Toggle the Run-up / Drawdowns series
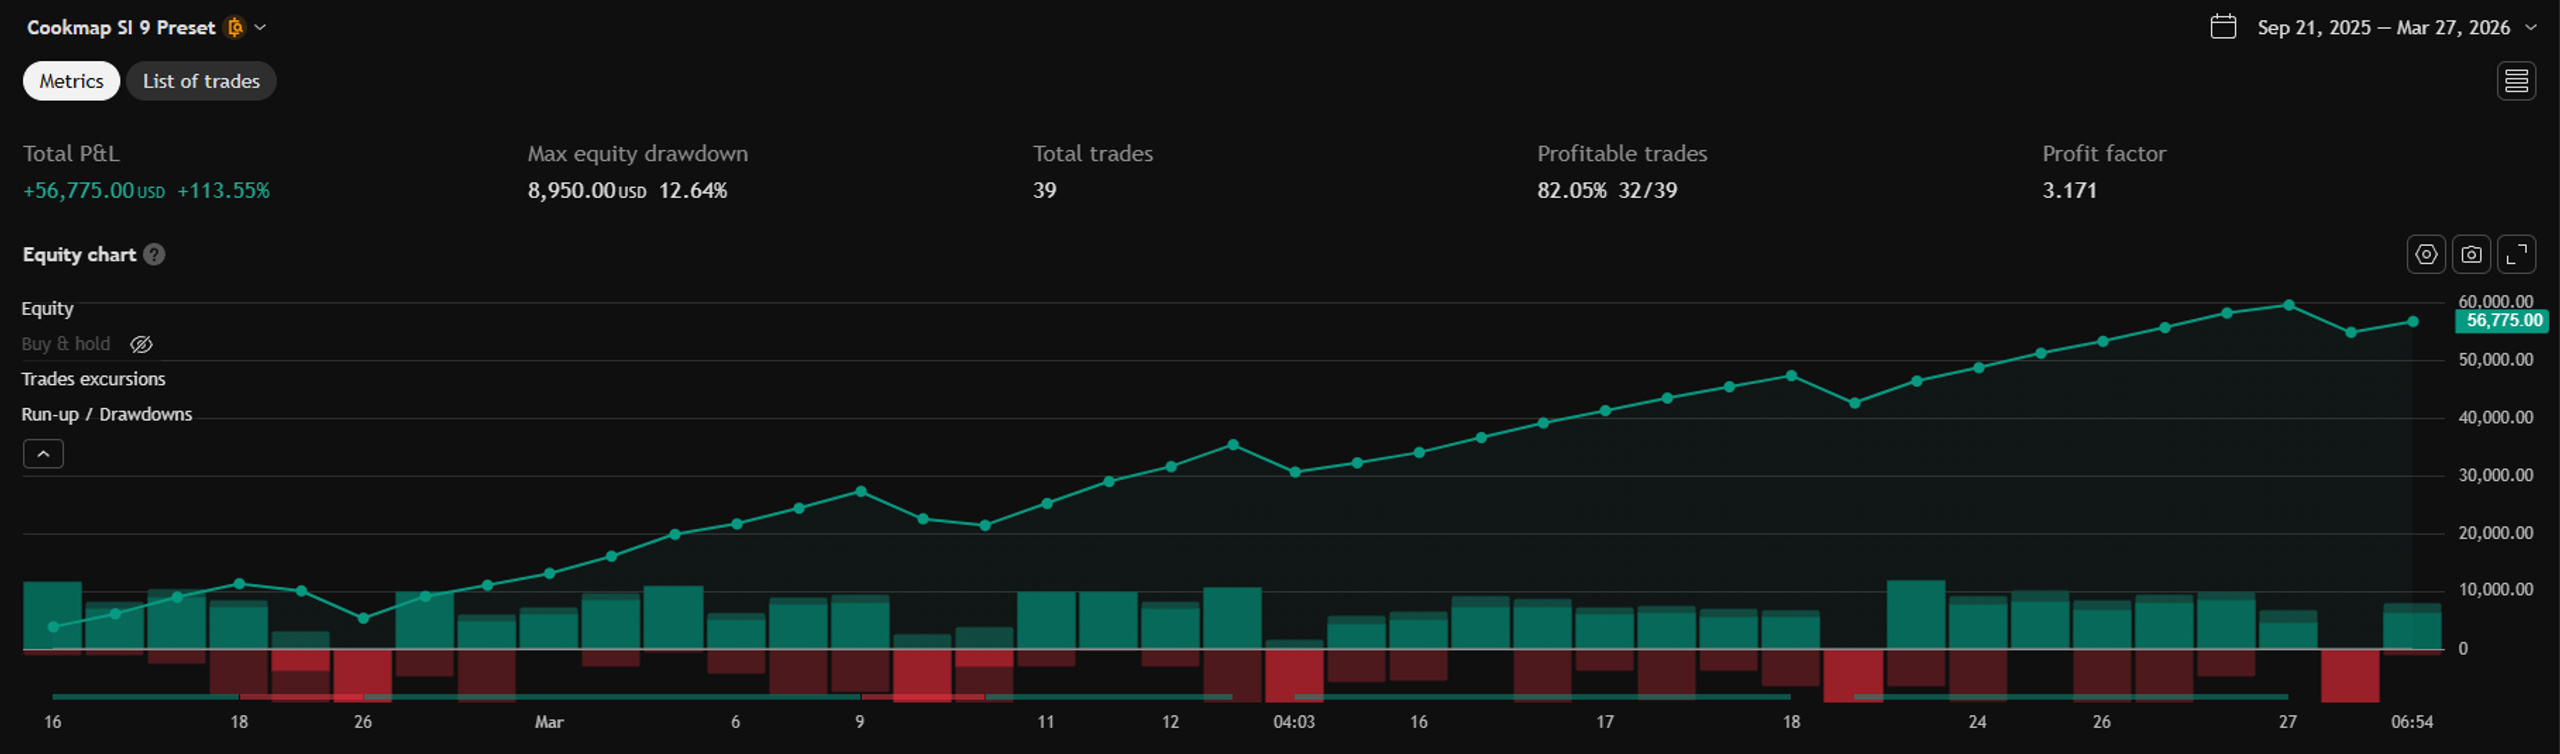The width and height of the screenshot is (2560, 754). (106, 413)
